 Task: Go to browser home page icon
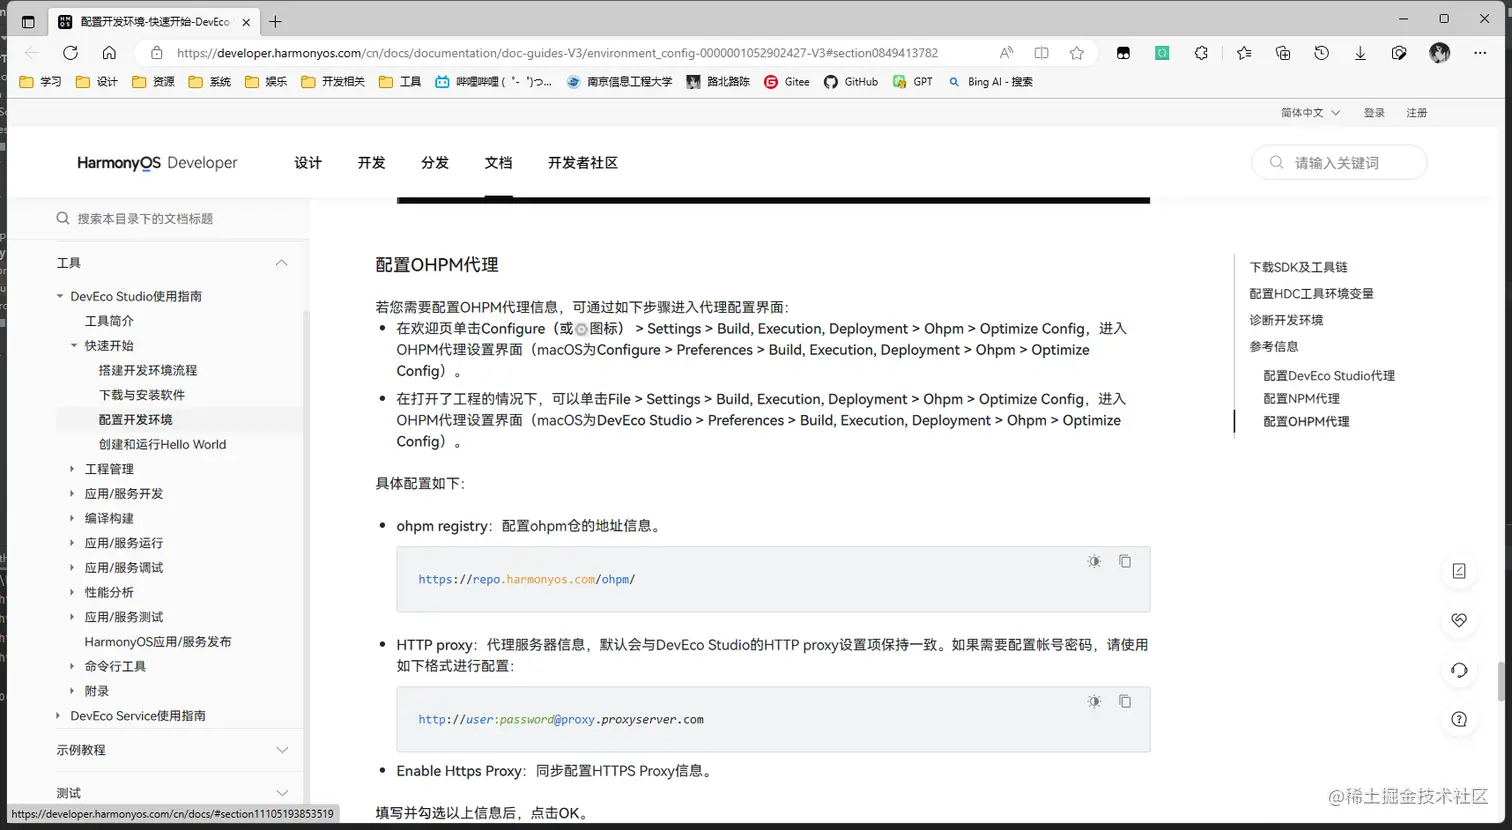(x=109, y=53)
